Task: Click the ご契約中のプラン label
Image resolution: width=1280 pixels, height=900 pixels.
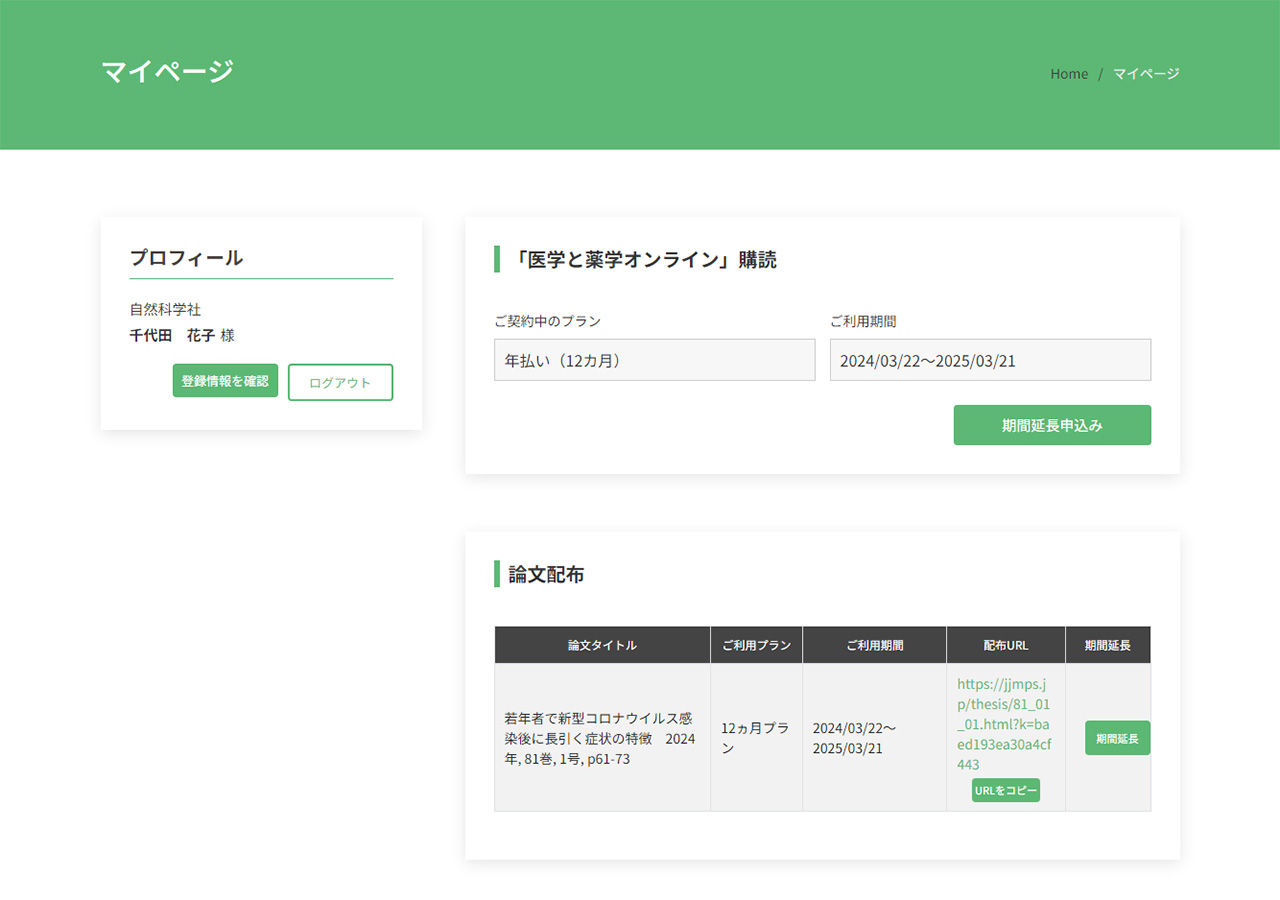Action: click(548, 321)
